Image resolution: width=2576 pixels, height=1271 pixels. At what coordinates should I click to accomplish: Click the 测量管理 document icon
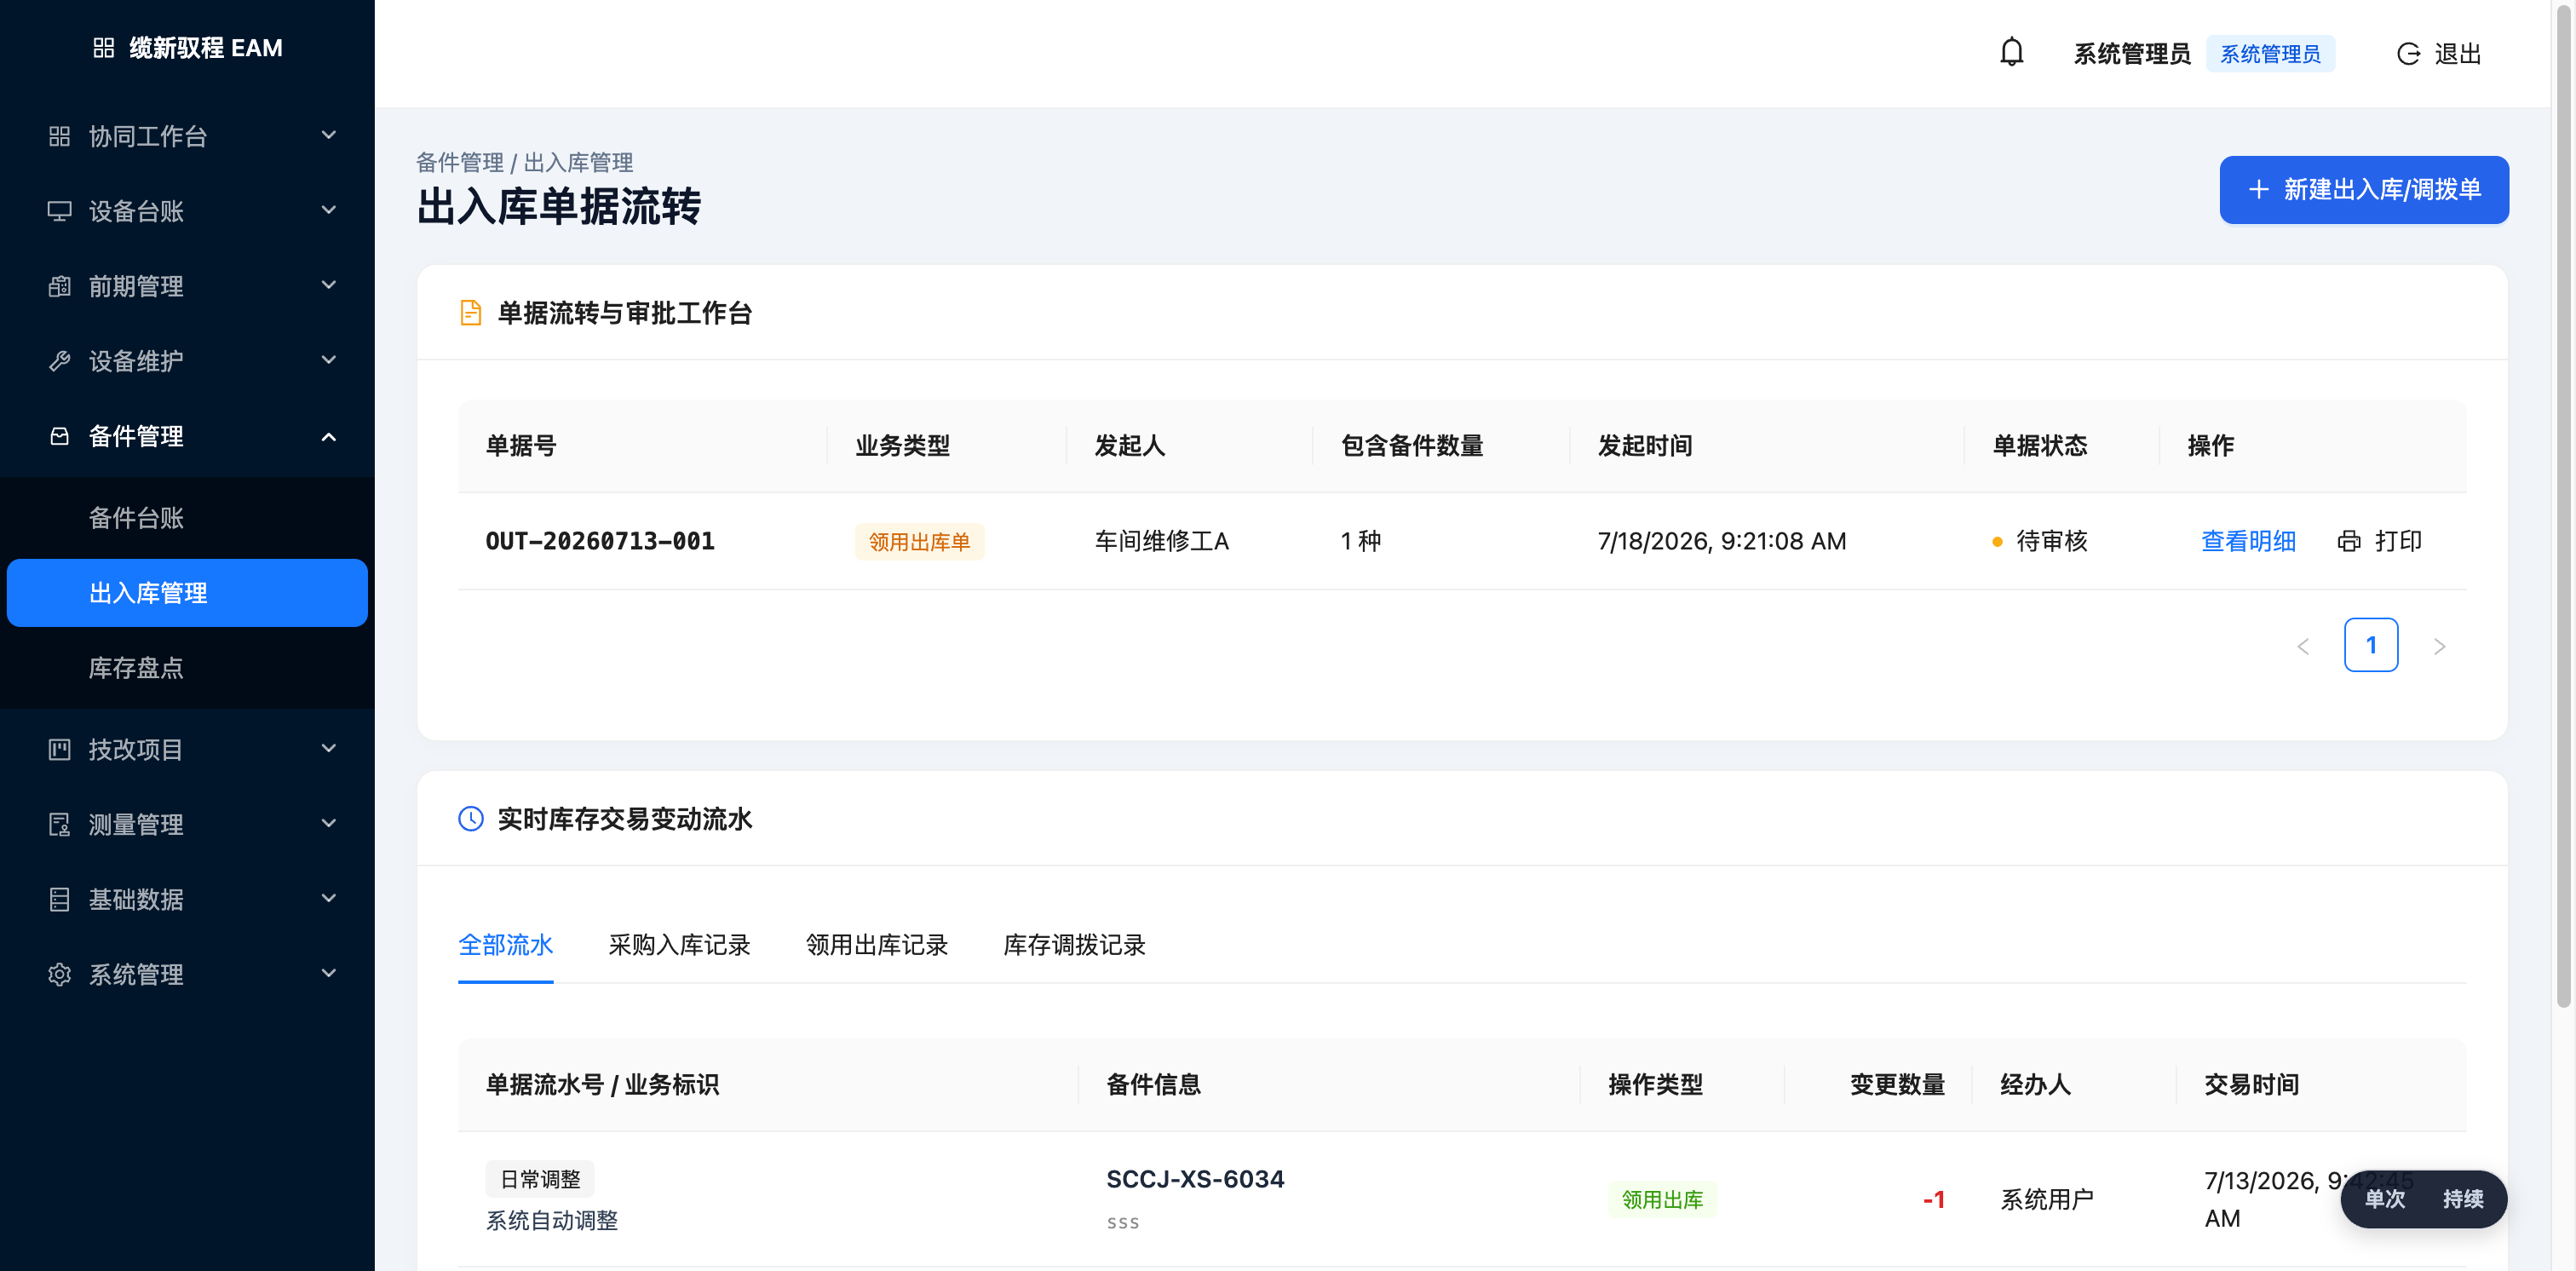[60, 824]
